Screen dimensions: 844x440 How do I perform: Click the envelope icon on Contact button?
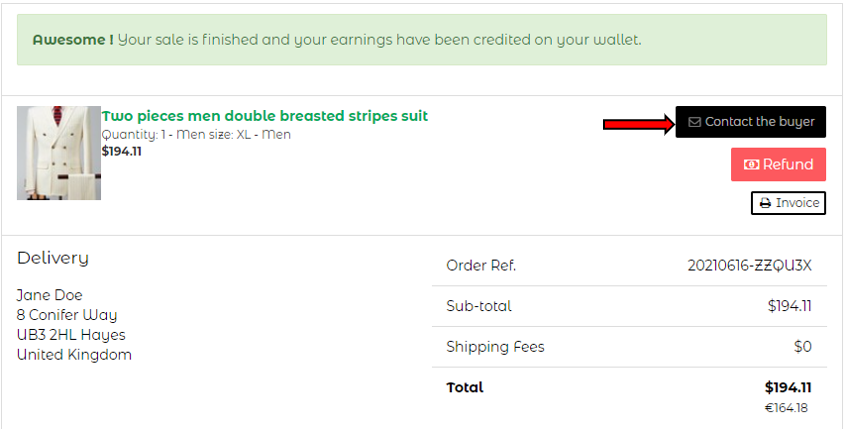coord(694,122)
